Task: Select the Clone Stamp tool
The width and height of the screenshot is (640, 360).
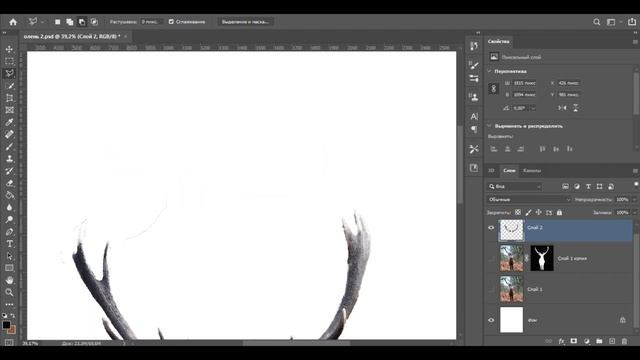Action: (9, 159)
